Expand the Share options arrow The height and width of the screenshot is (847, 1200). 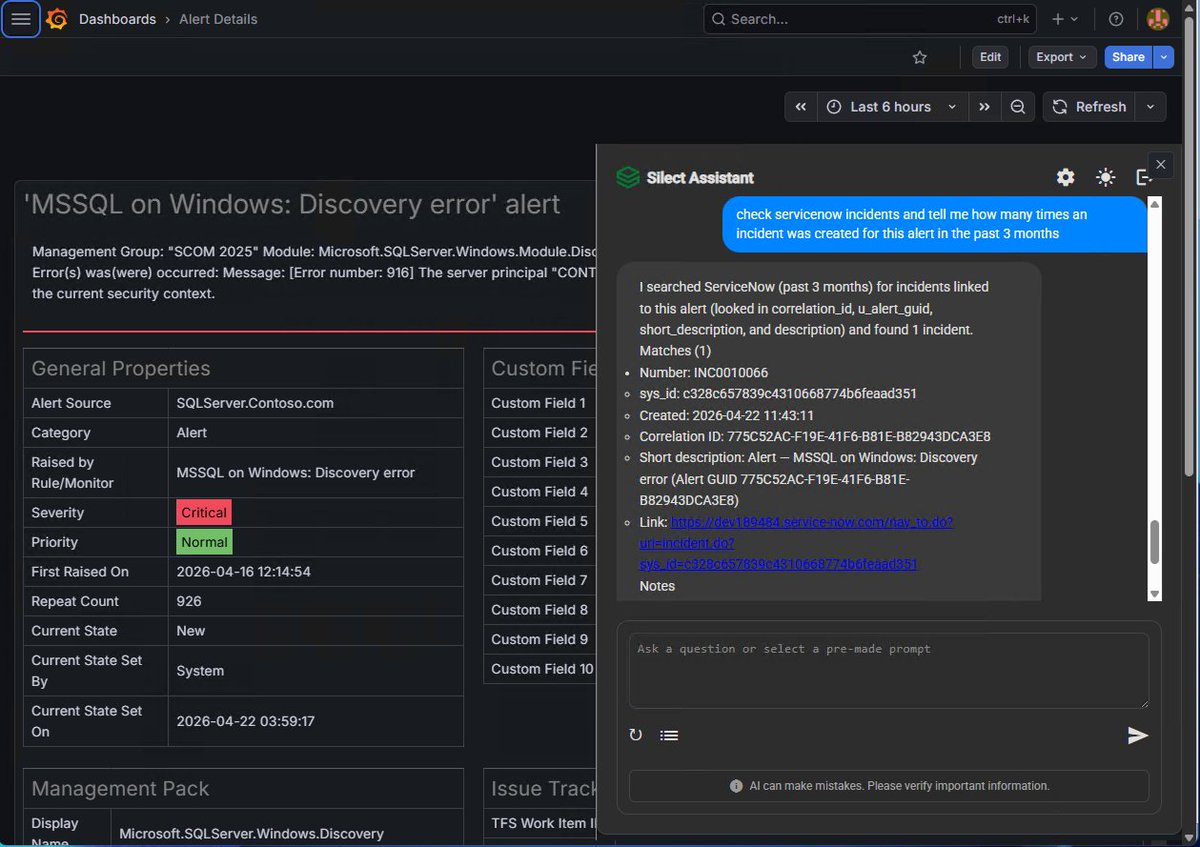(1162, 57)
